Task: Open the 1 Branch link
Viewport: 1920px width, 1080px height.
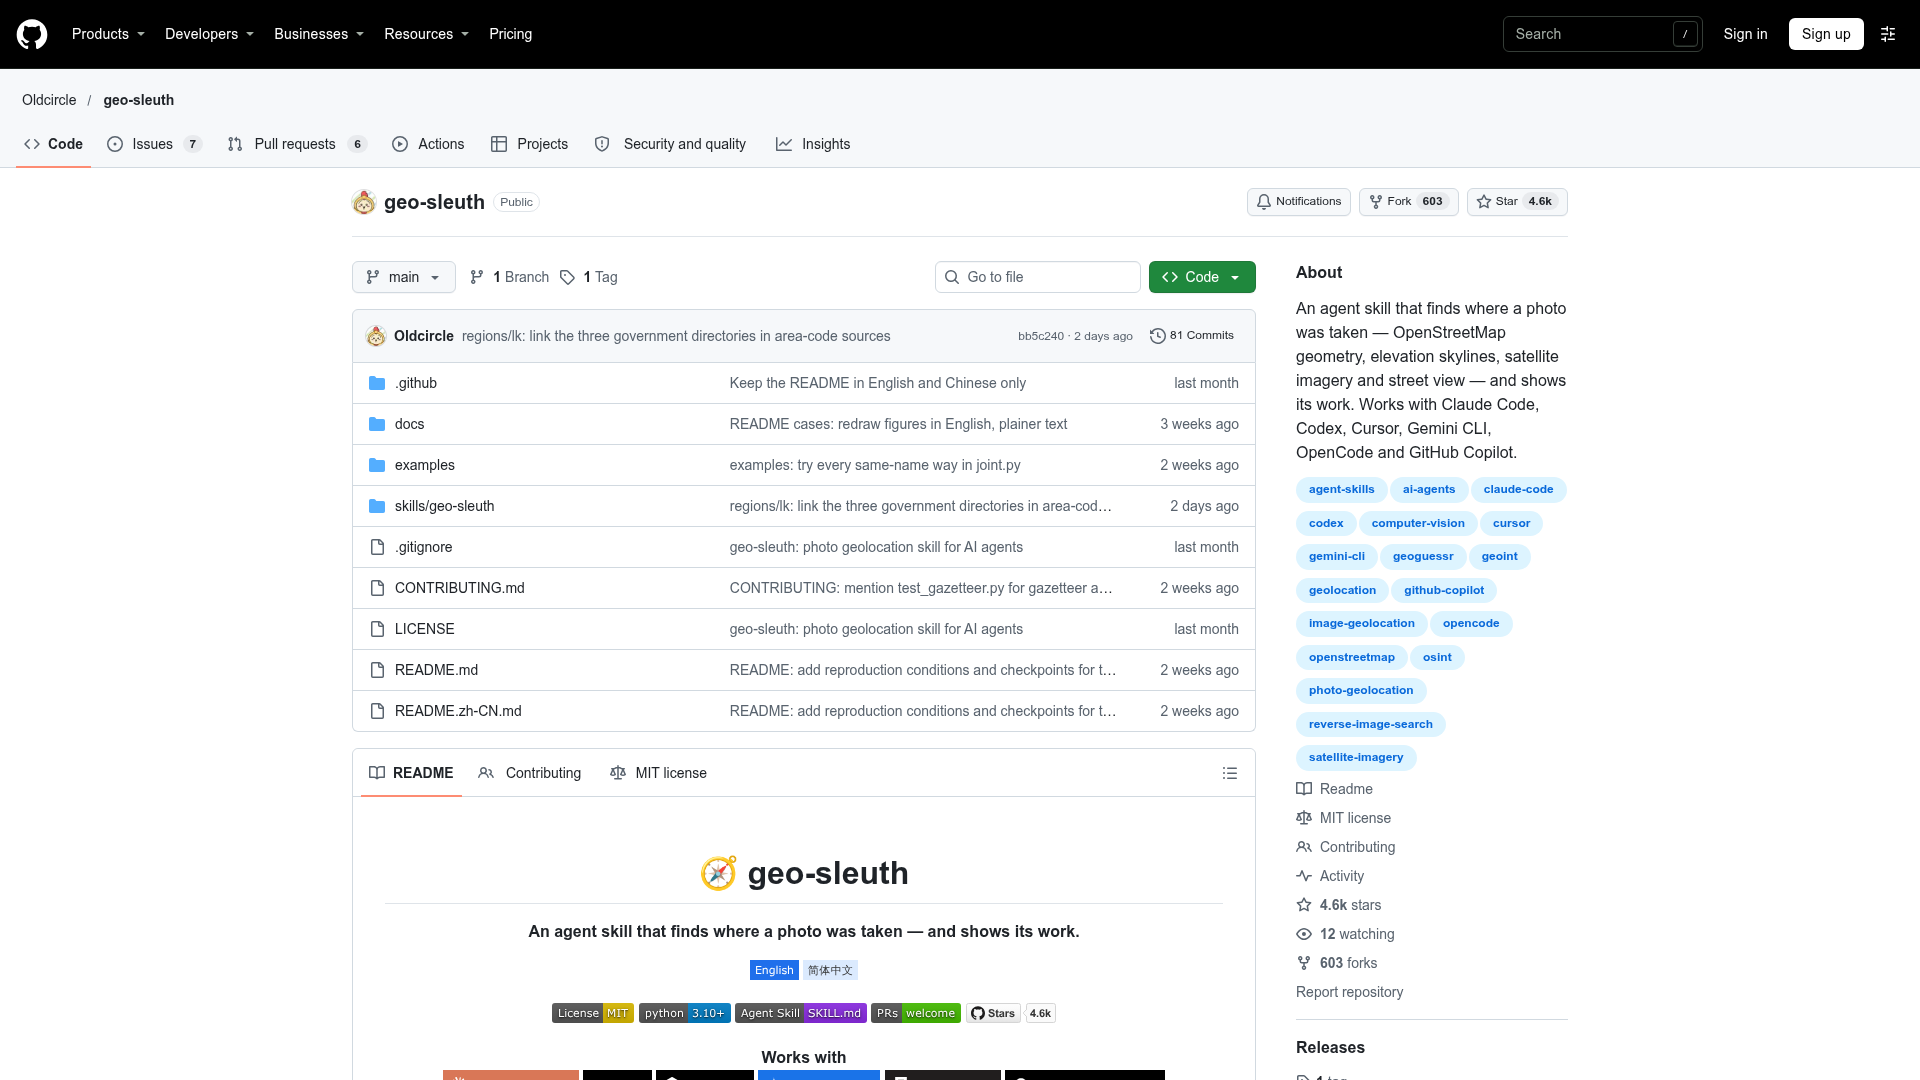Action: click(x=510, y=277)
